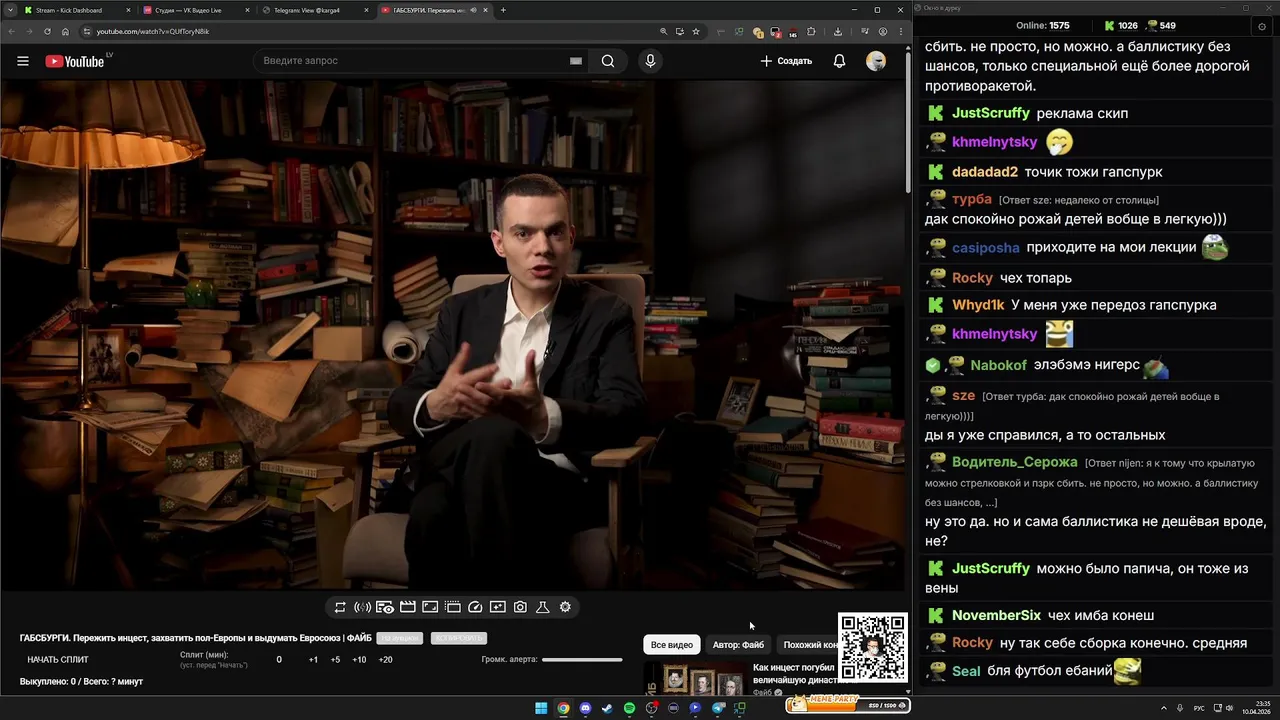Image resolution: width=1280 pixels, height=720 pixels.
Task: Click the Chrome address bar URL
Action: click(x=153, y=31)
